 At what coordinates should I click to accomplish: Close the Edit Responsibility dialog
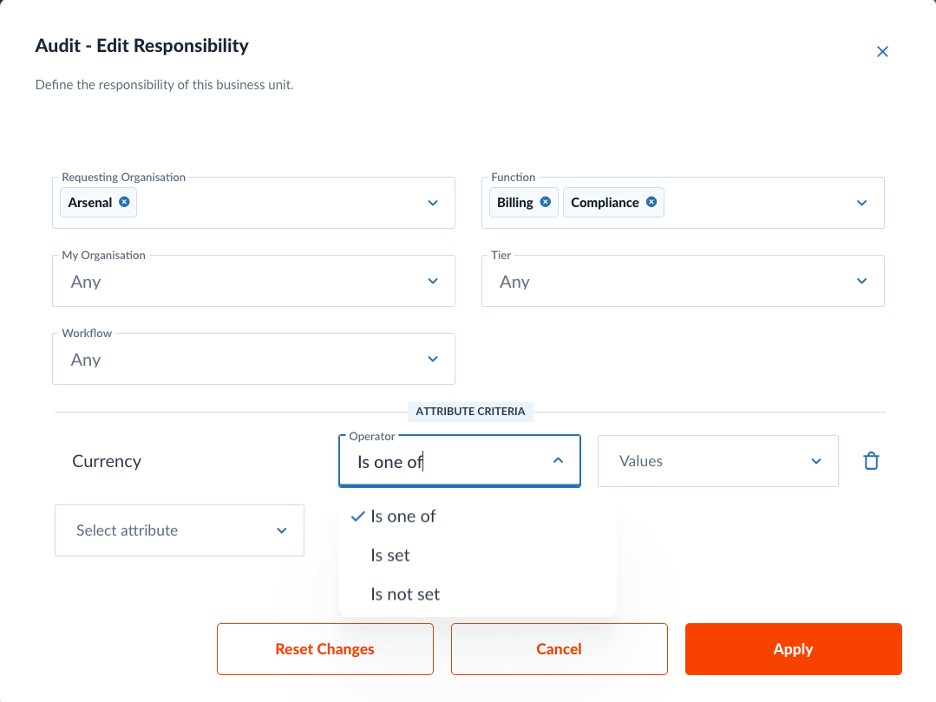(882, 52)
